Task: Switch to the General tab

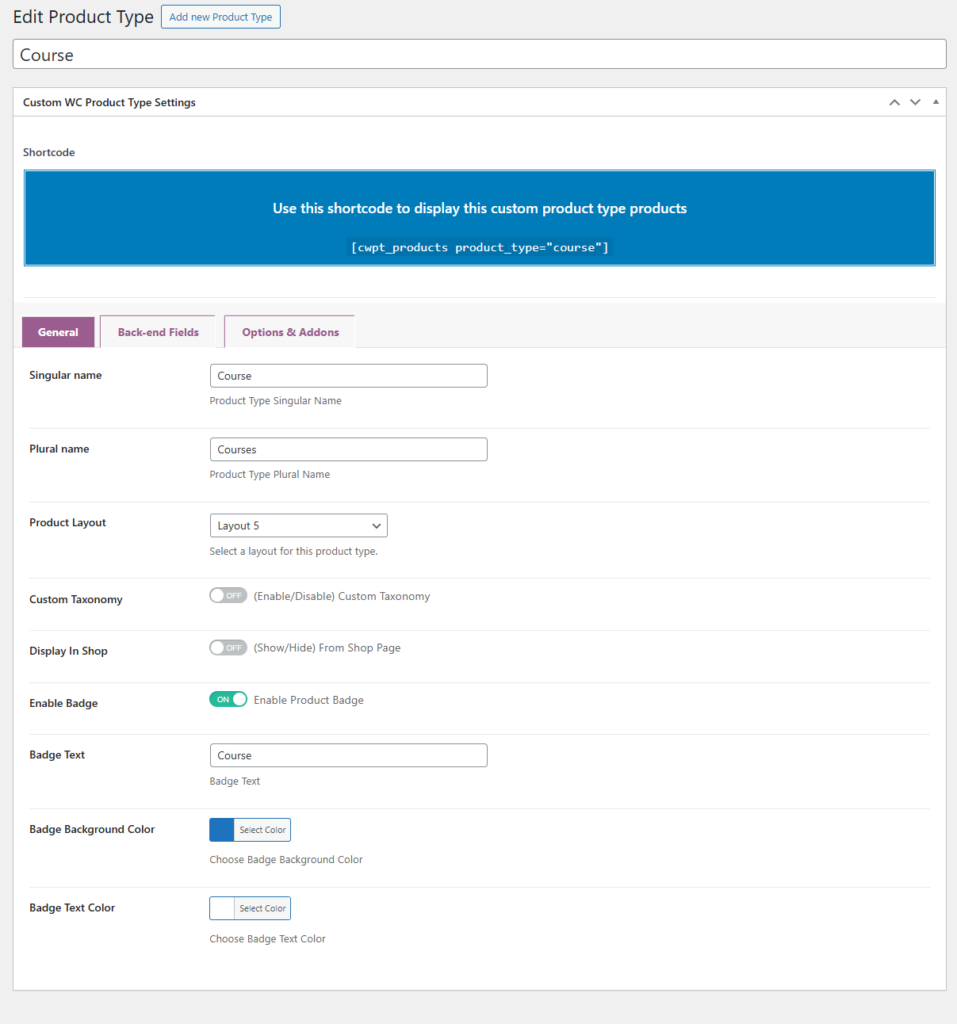Action: [58, 332]
